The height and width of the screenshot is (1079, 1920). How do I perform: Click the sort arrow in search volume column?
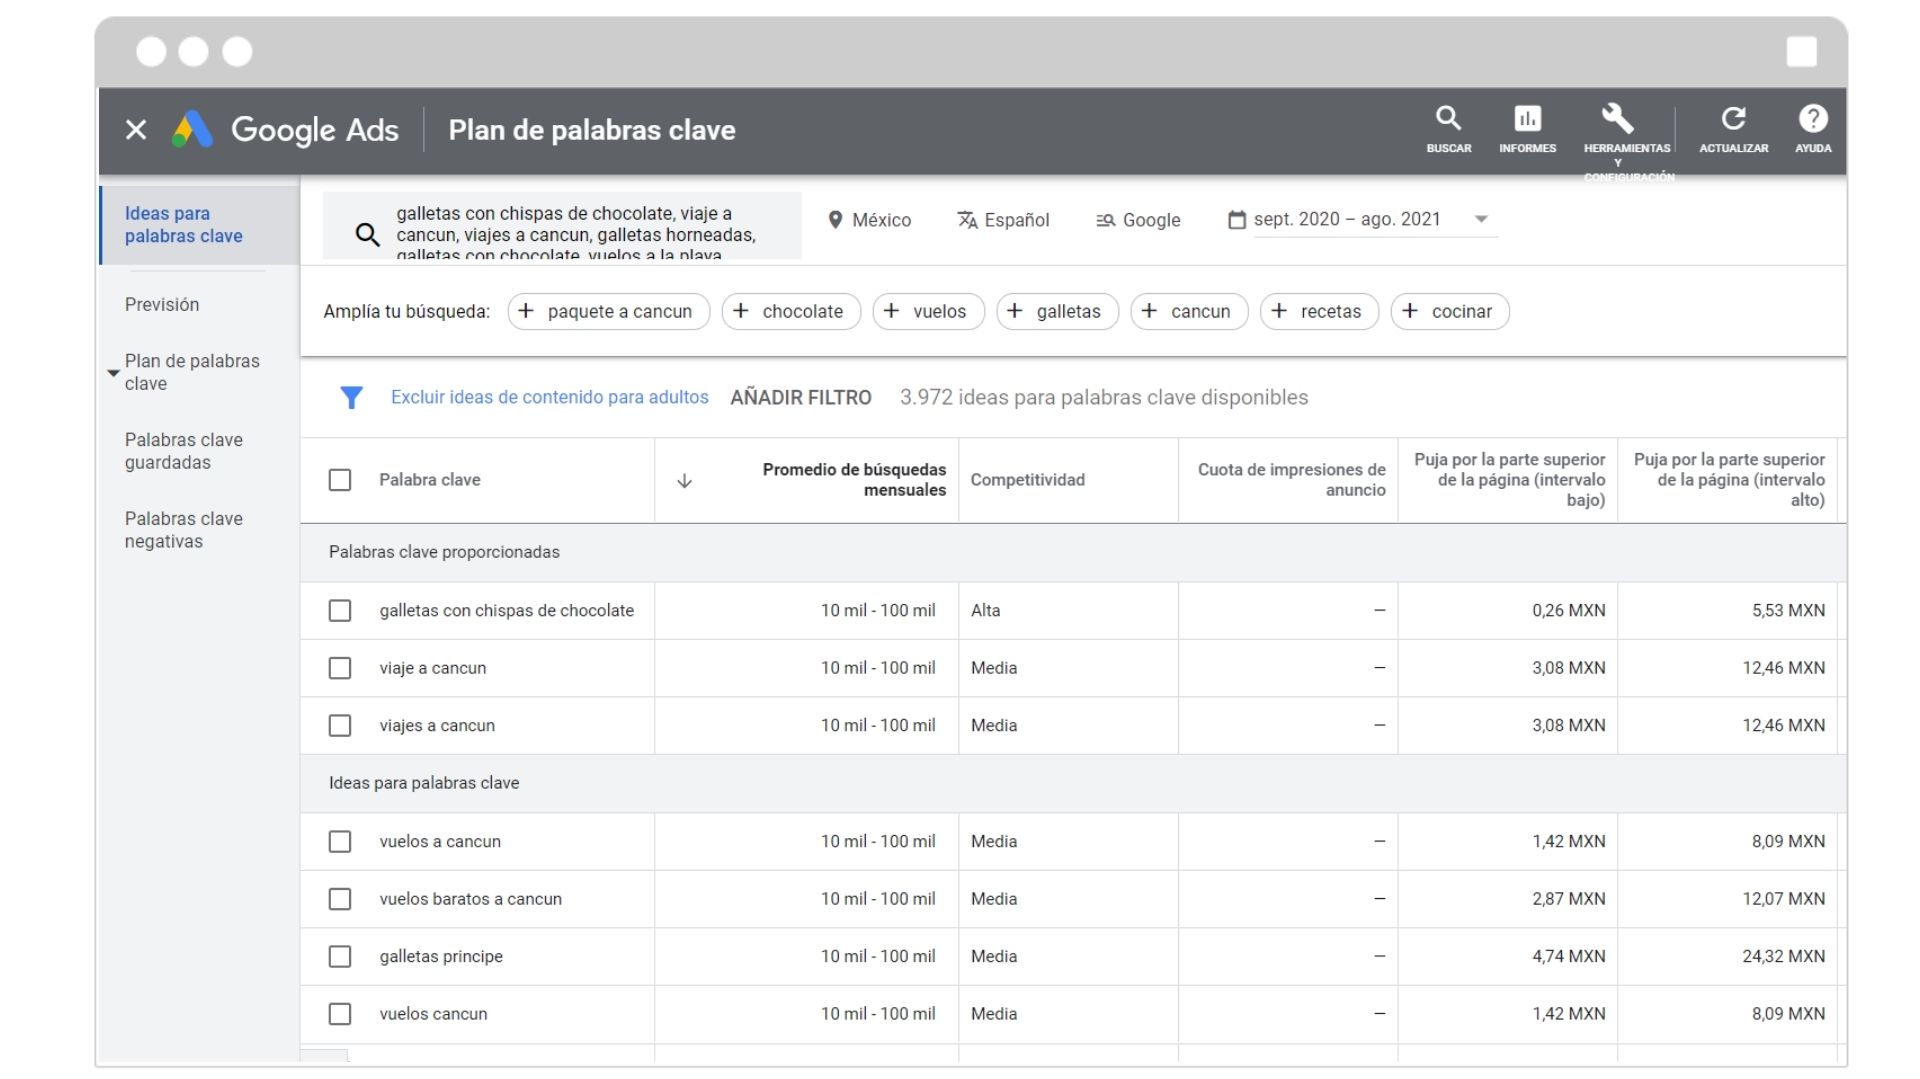[685, 481]
